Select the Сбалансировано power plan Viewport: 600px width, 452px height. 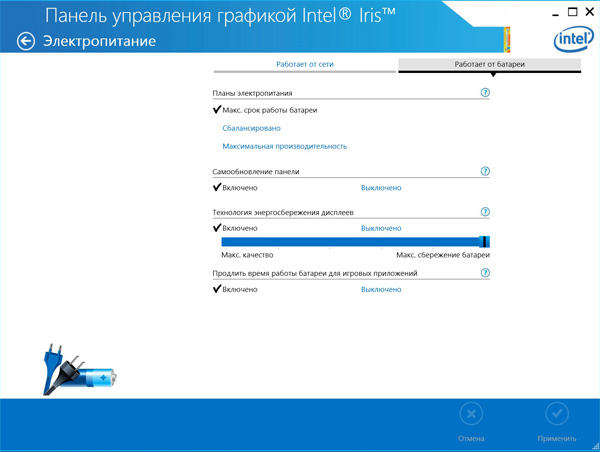coord(251,128)
